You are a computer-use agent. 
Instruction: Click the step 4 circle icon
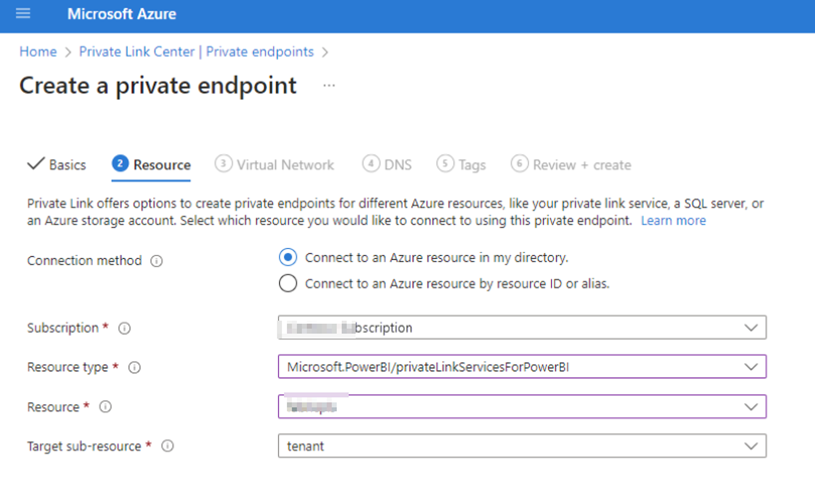(x=371, y=164)
